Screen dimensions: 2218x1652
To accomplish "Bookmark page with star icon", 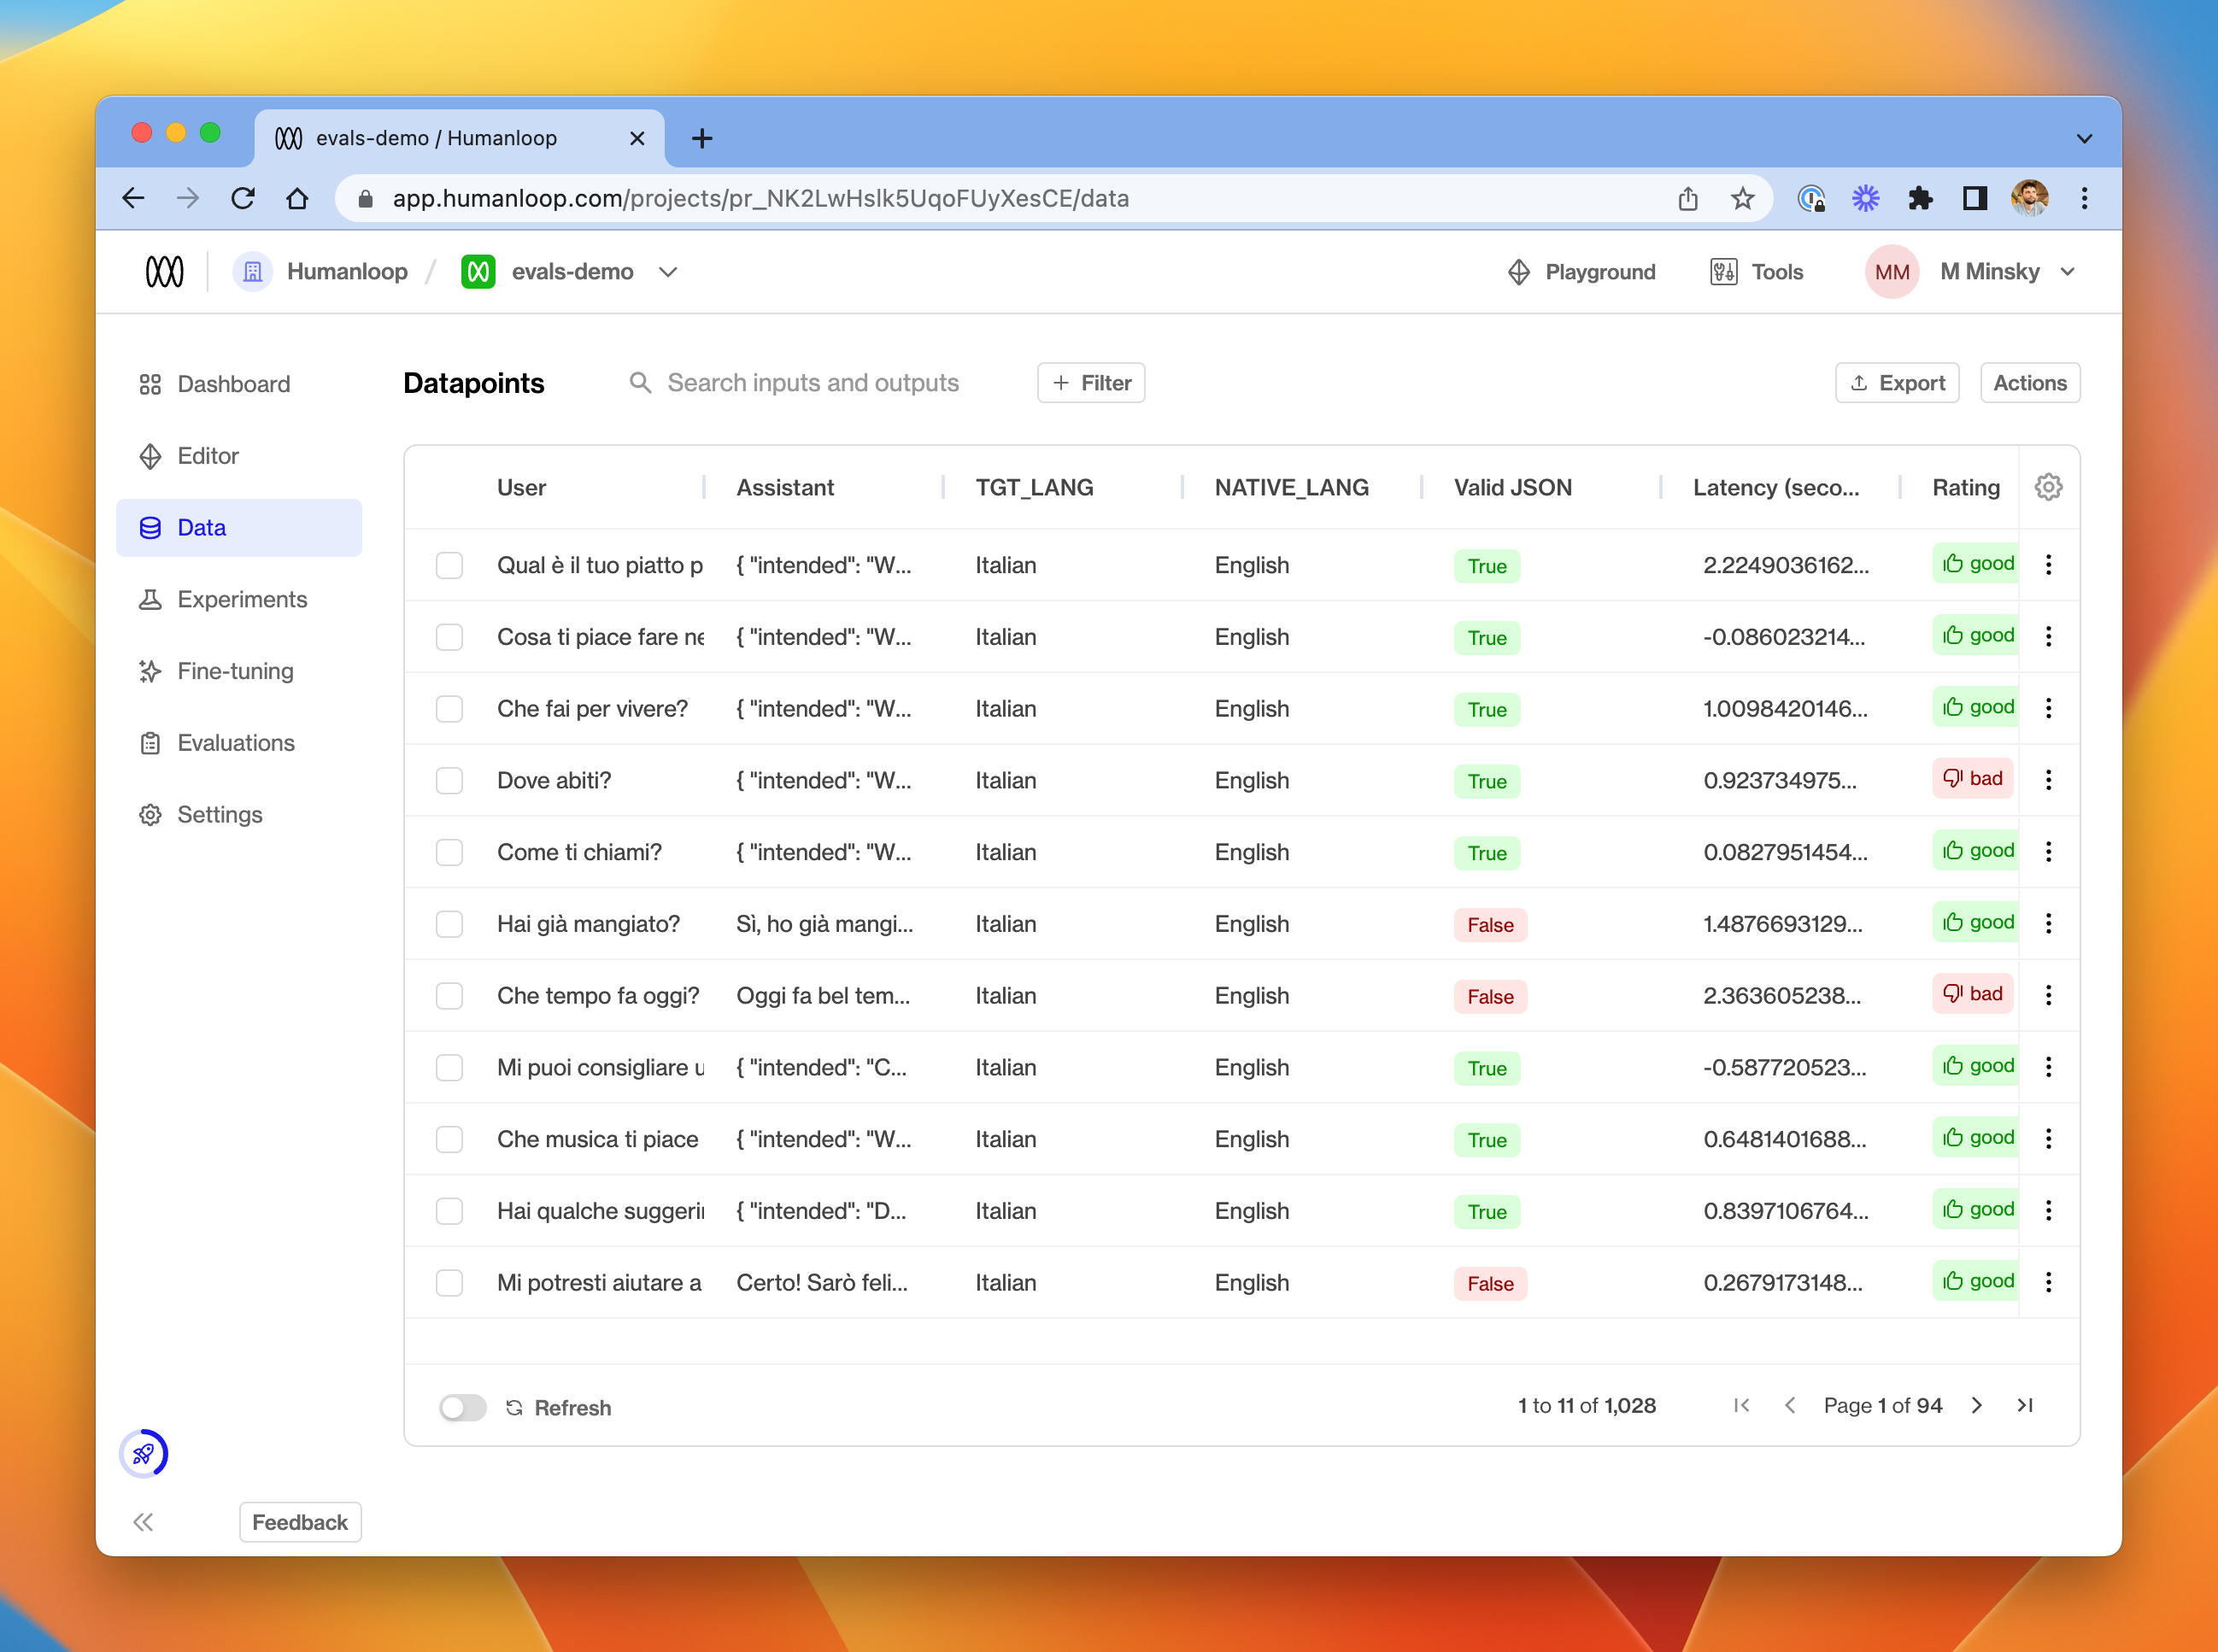I will 1742,198.
